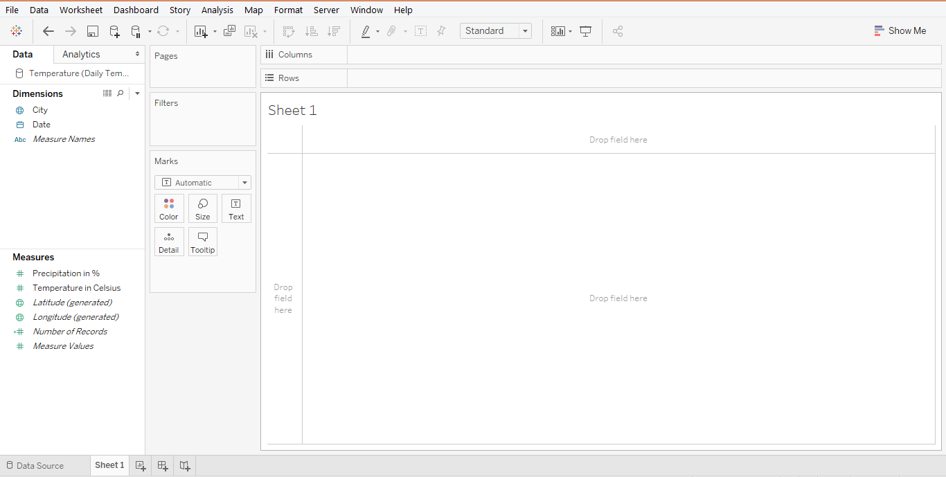Open the Dashboard menu
This screenshot has height=477, width=946.
pyautogui.click(x=136, y=10)
